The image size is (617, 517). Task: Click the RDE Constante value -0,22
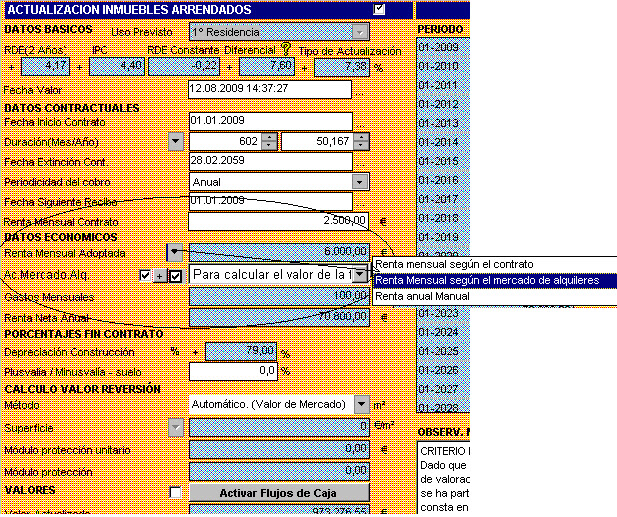coord(184,66)
